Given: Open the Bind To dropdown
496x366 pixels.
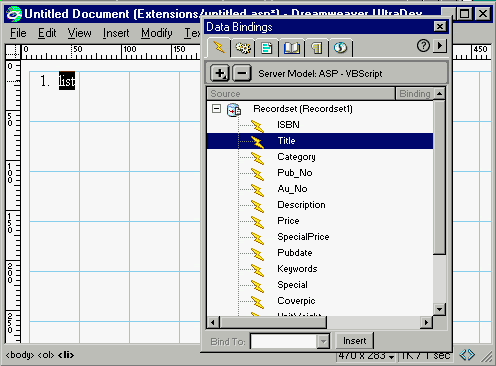Looking at the screenshot, I should [x=323, y=341].
